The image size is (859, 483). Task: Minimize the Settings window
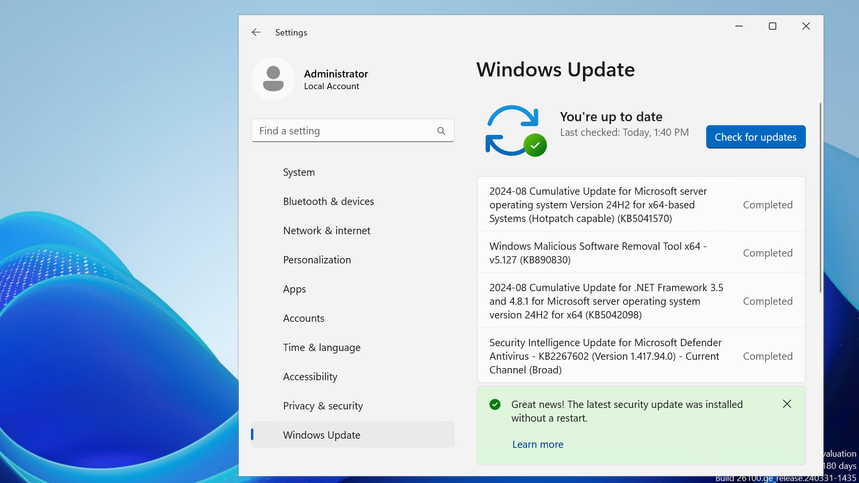pos(739,26)
